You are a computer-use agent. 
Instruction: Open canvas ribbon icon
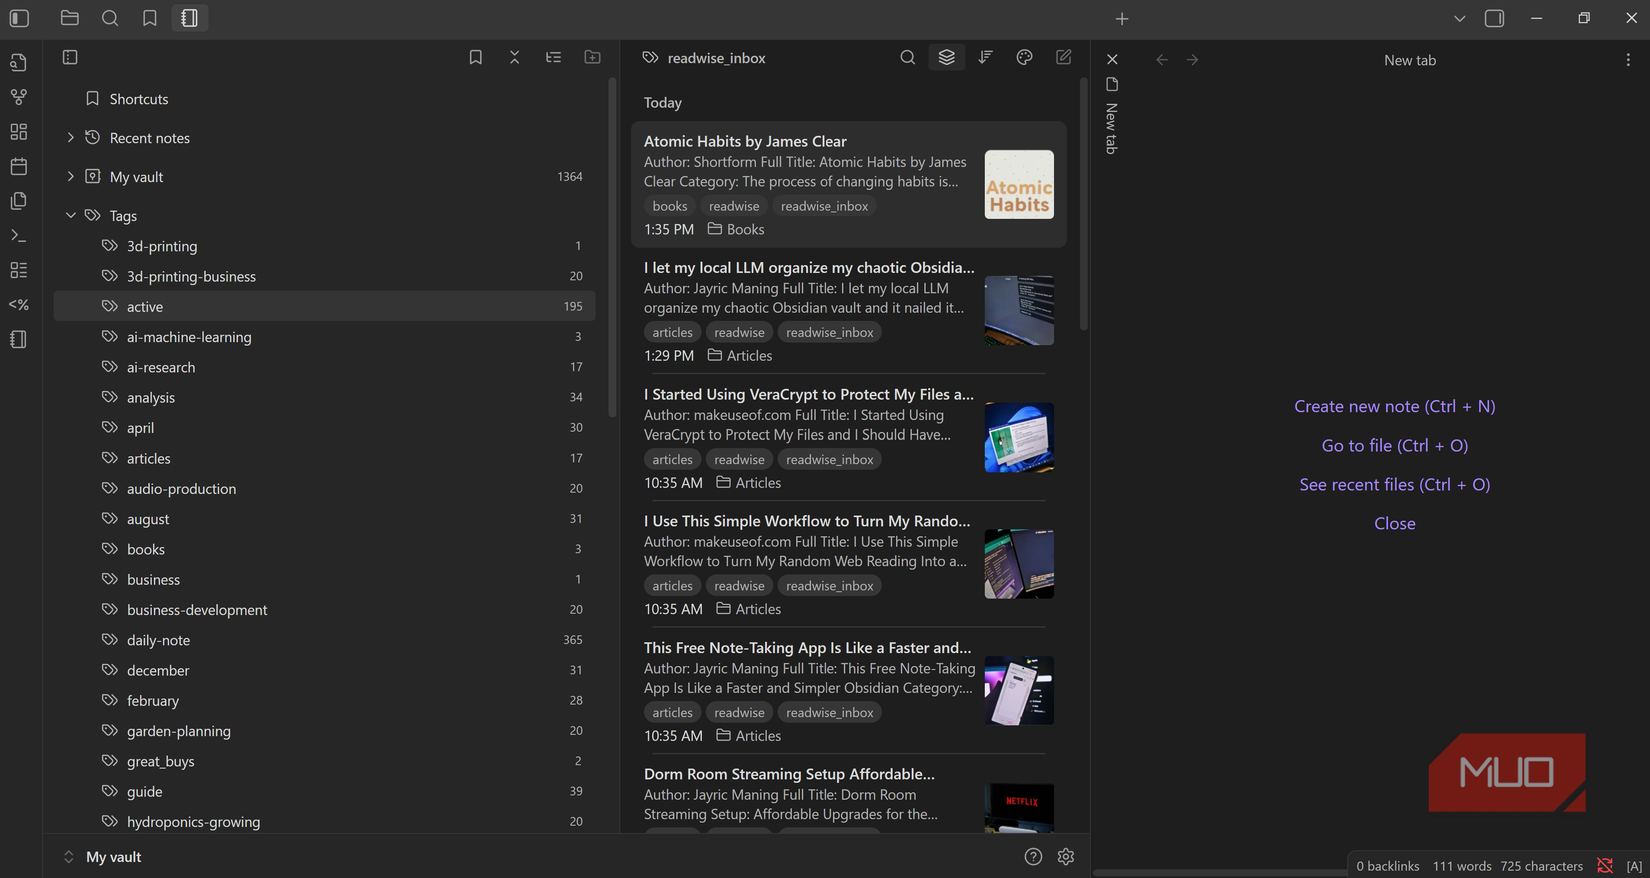point(19,132)
